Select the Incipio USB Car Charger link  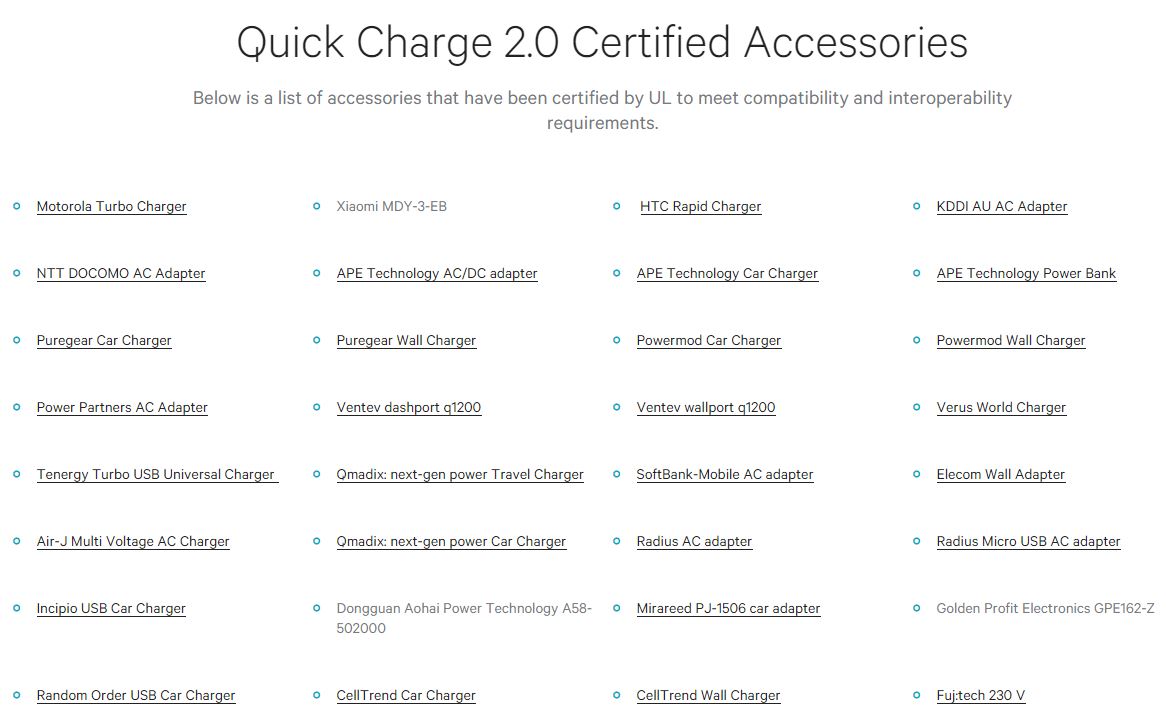[111, 608]
